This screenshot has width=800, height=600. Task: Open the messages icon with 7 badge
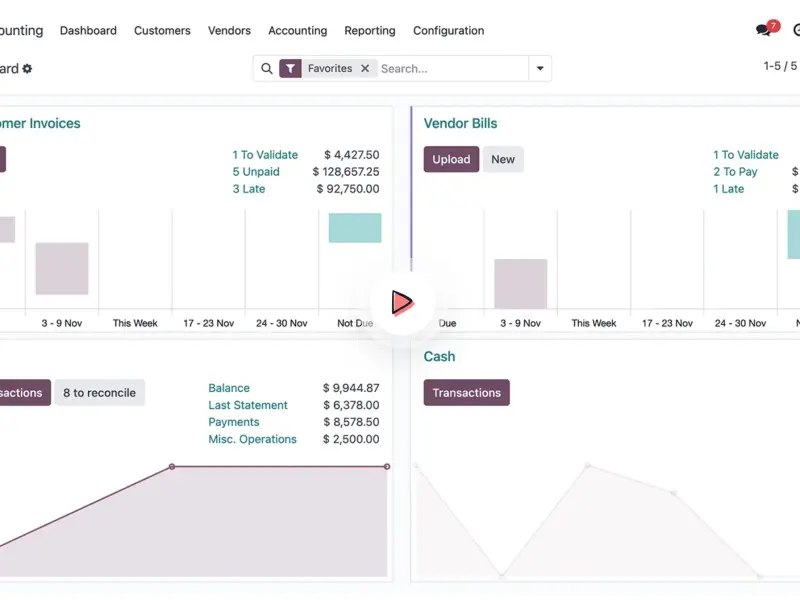point(765,30)
